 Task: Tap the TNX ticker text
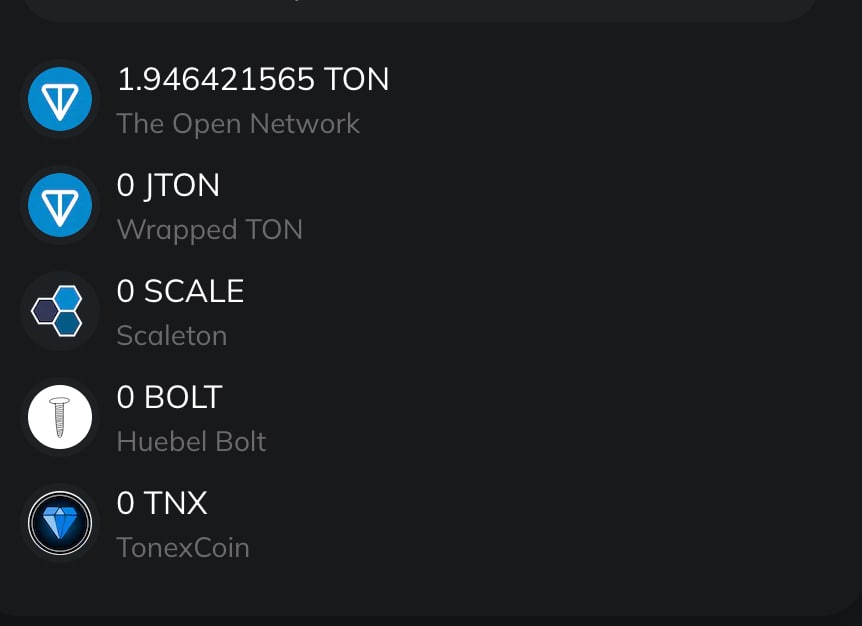coord(176,503)
